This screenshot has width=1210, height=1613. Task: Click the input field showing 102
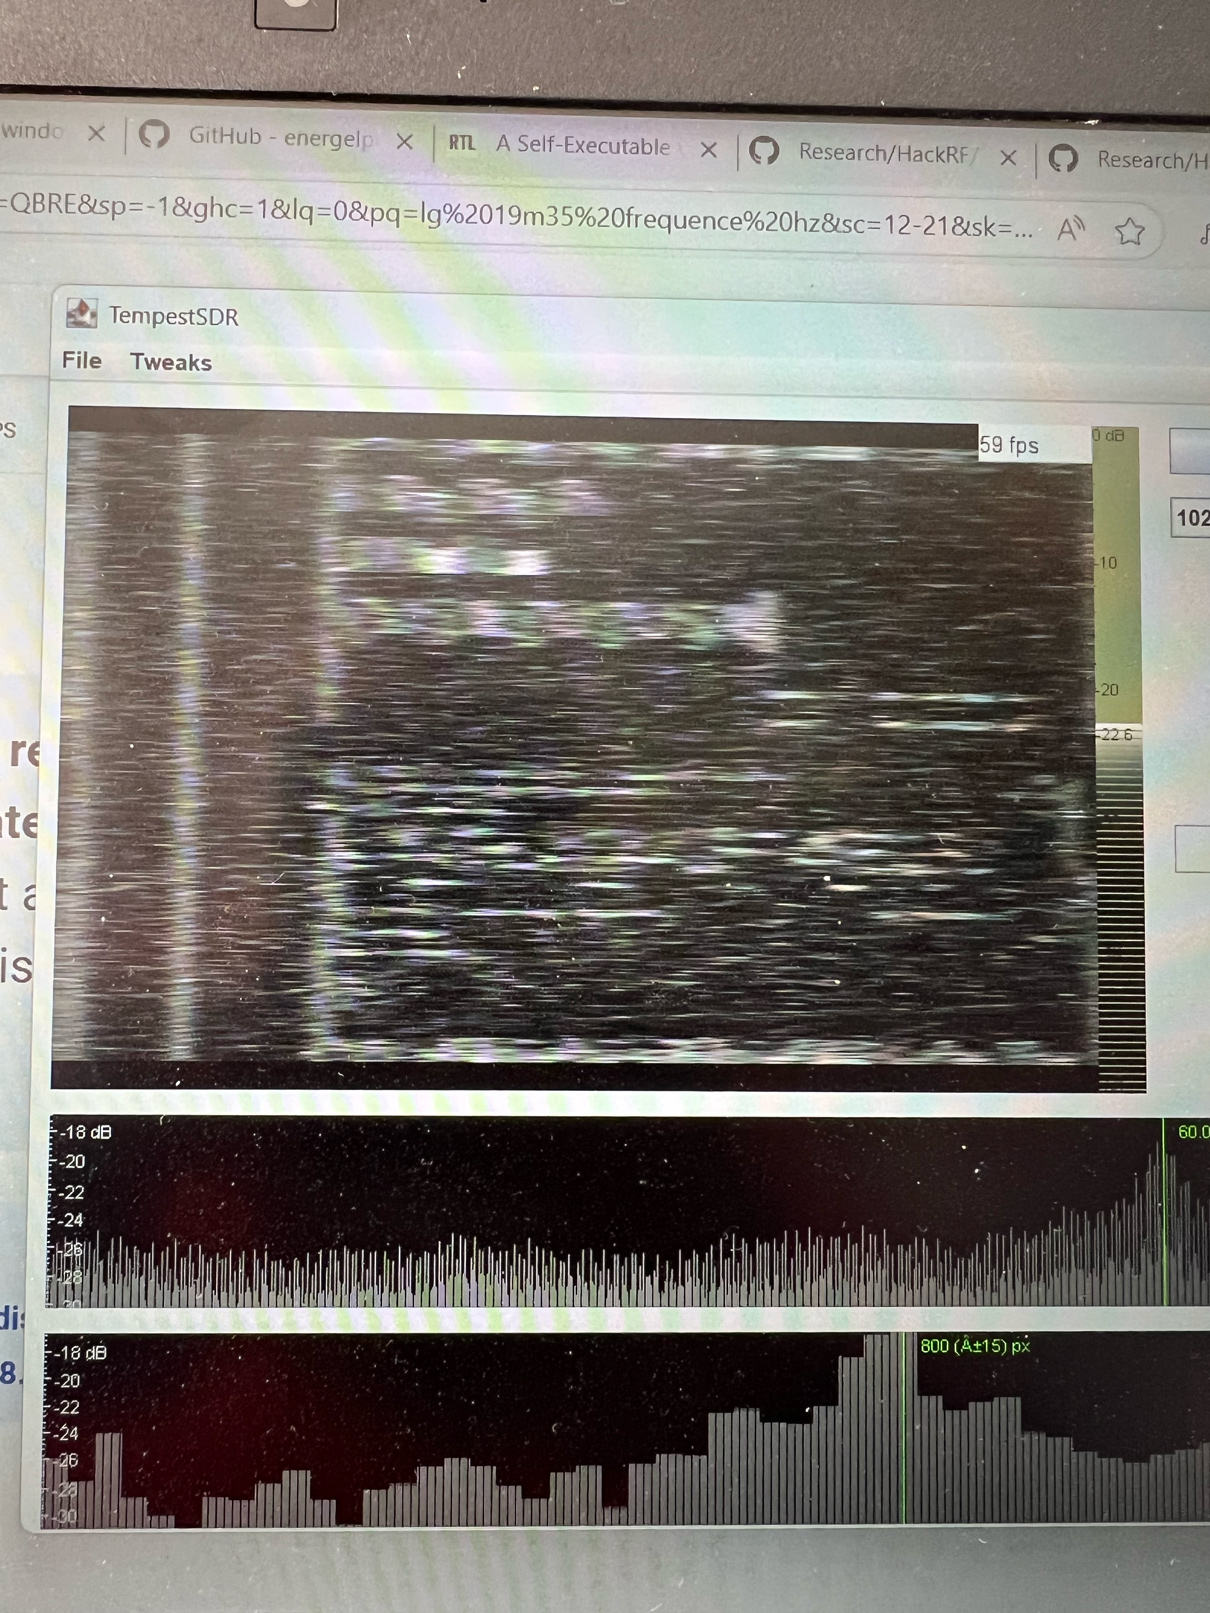pyautogui.click(x=1192, y=518)
